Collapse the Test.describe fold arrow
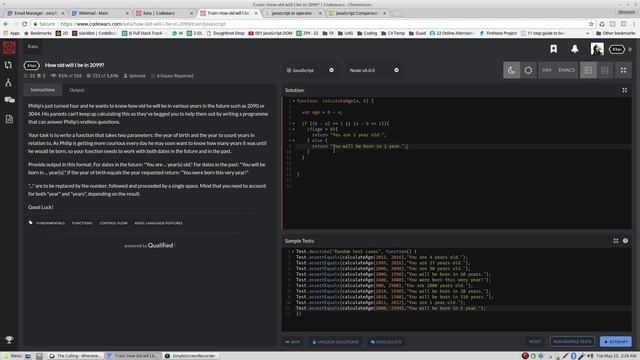This screenshot has height=360, width=640. (x=293, y=252)
